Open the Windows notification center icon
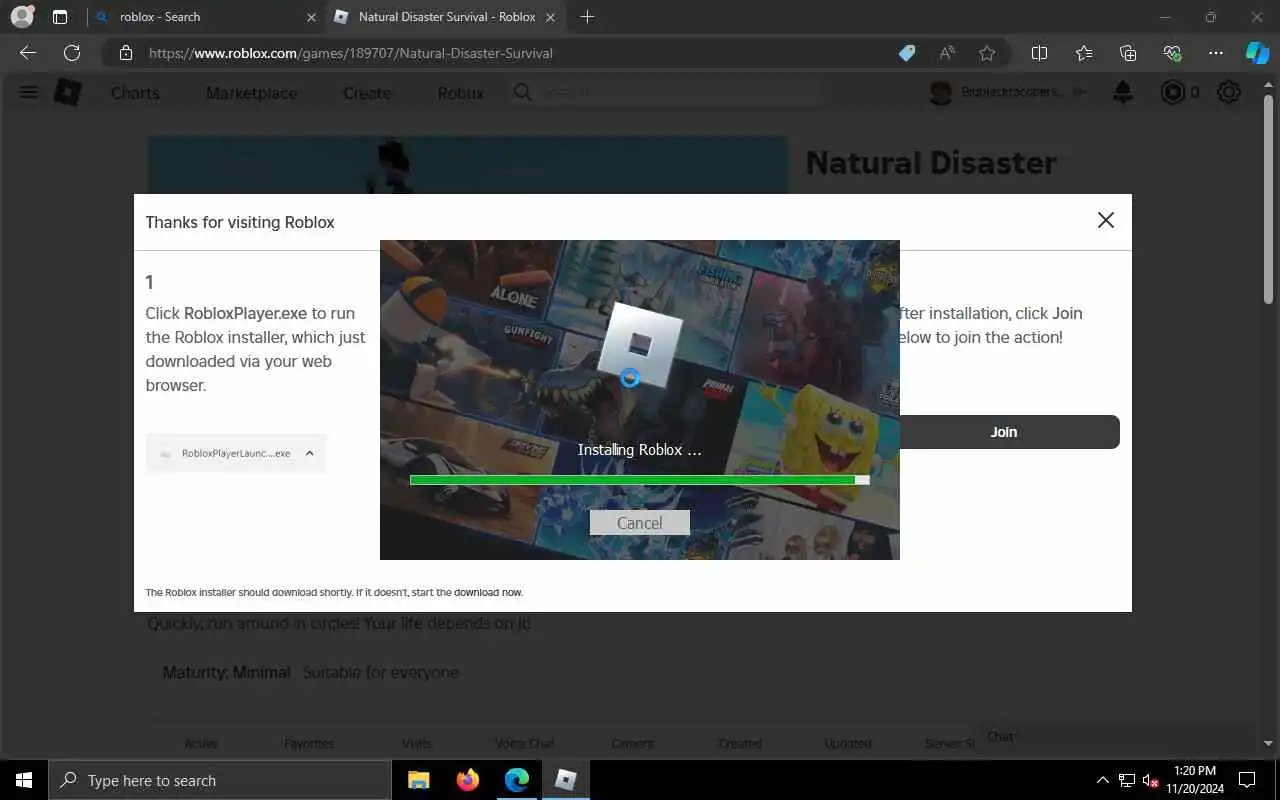The height and width of the screenshot is (800, 1280). pyautogui.click(x=1247, y=780)
